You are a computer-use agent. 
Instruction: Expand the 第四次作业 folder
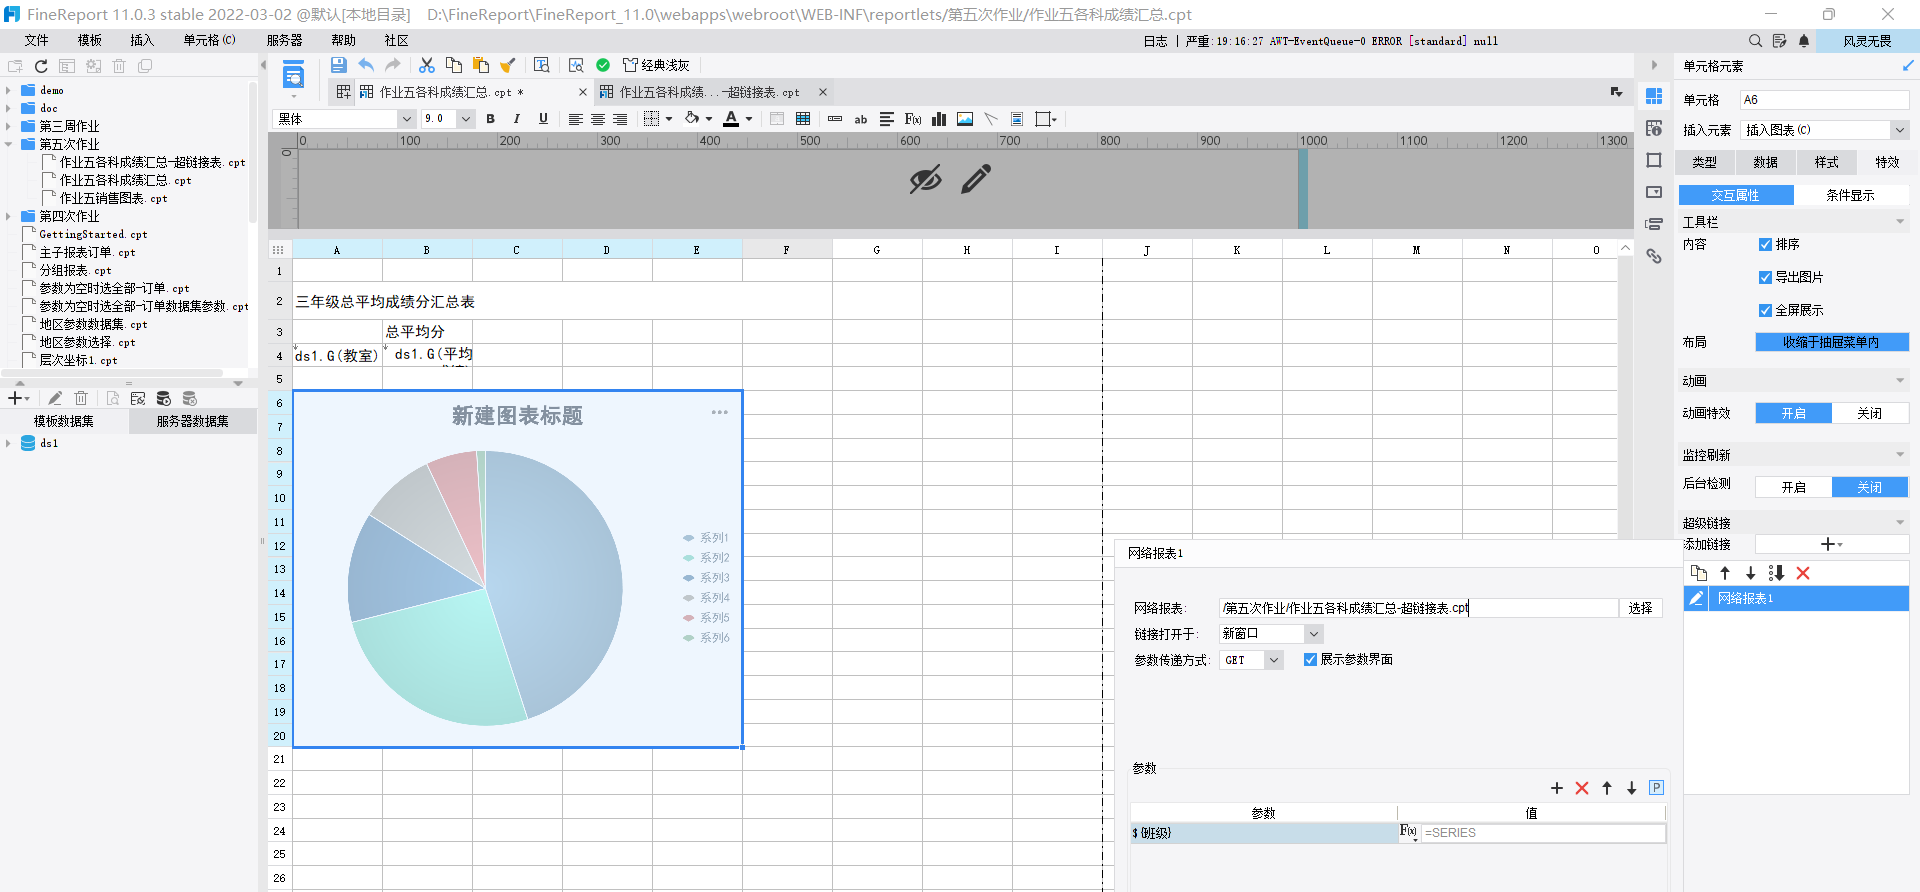9,216
